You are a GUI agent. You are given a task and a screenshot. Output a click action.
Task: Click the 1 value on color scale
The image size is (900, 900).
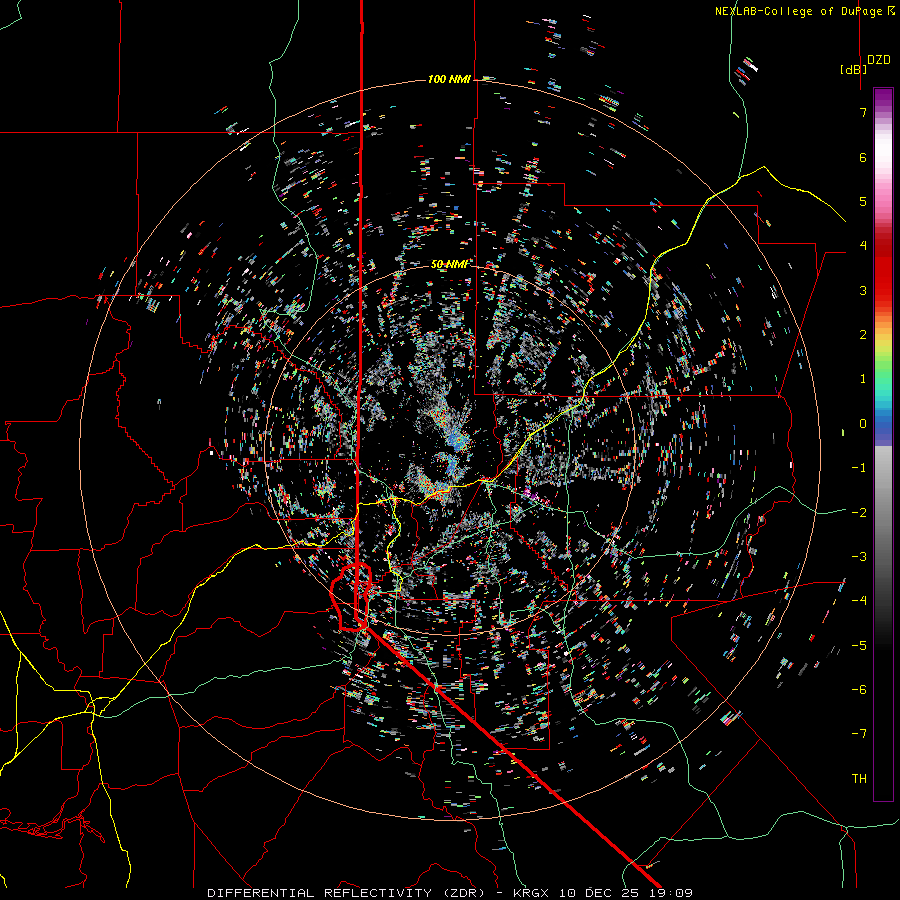[863, 379]
